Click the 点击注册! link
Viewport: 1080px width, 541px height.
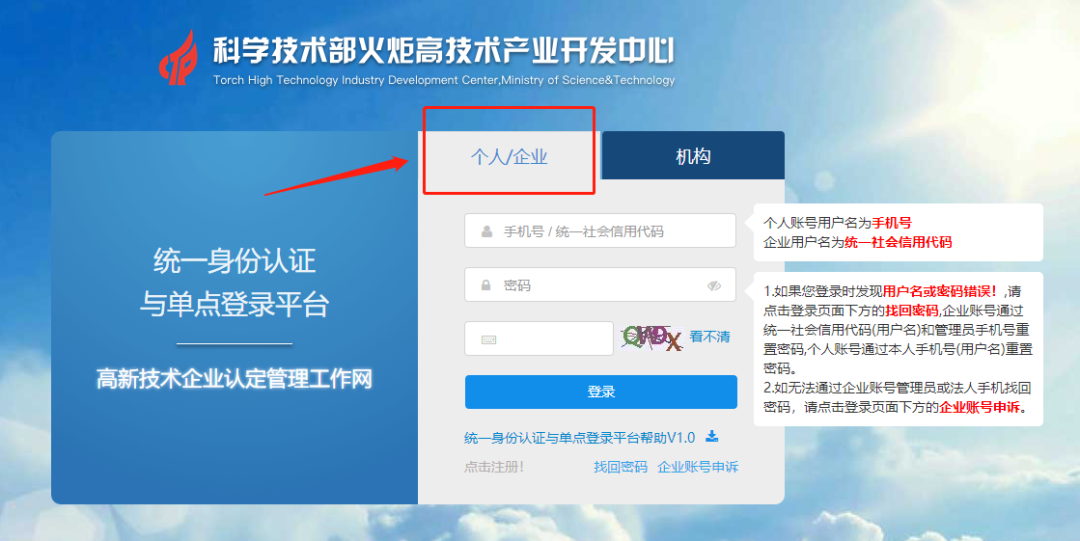[494, 467]
